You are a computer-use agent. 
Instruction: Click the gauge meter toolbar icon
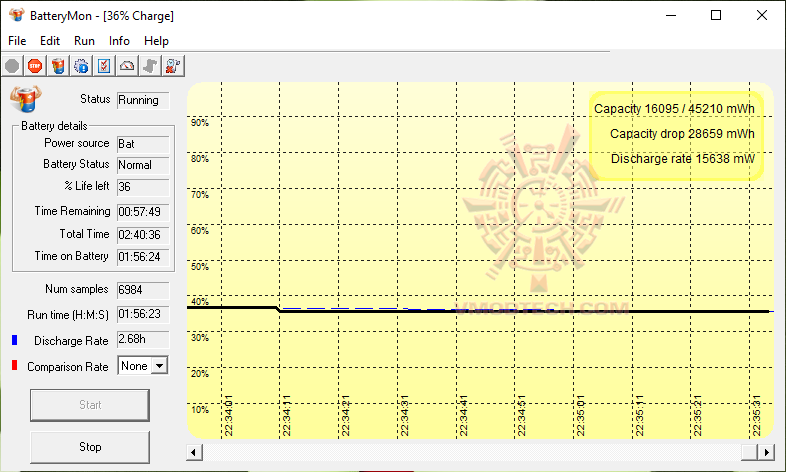(127, 66)
